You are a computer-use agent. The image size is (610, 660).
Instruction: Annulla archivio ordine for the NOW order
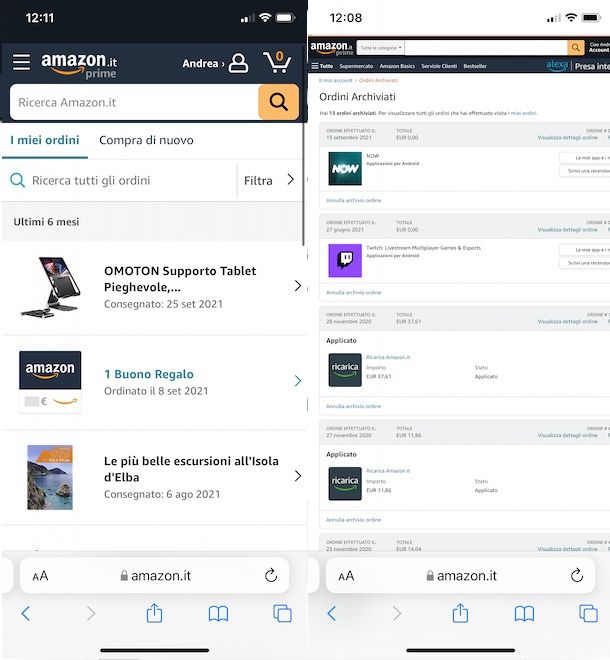point(354,200)
